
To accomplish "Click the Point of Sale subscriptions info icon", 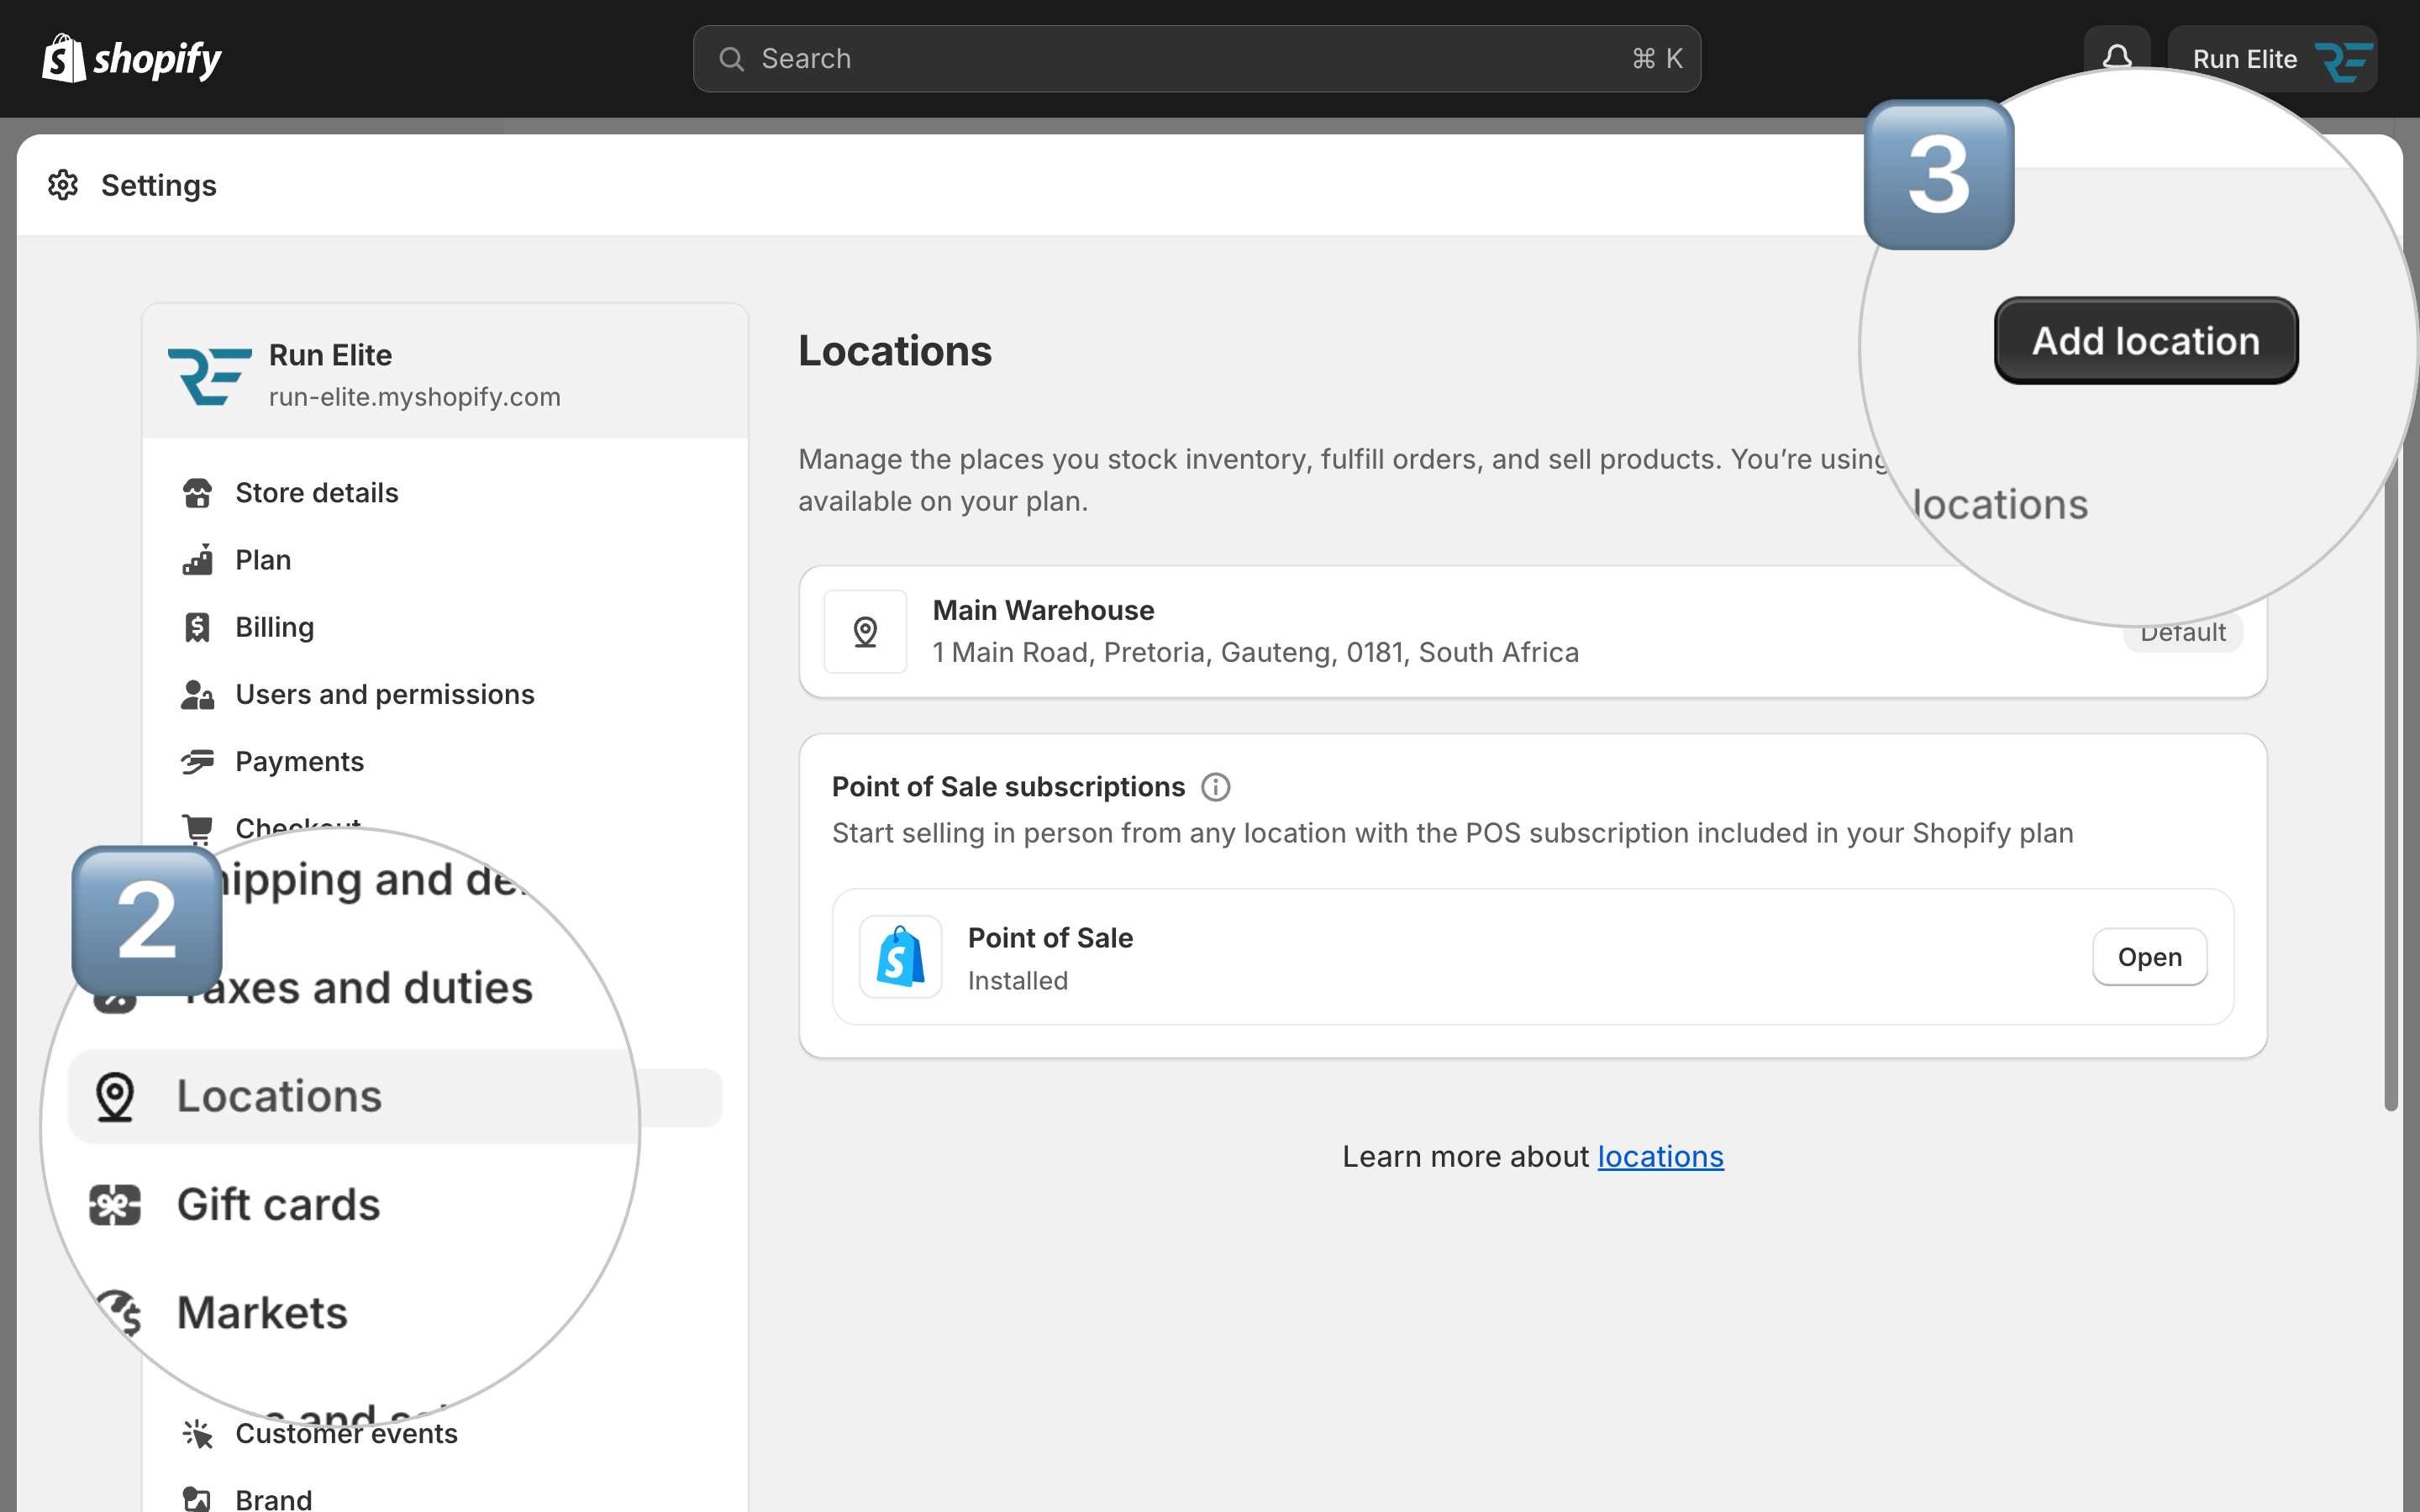I will tap(1215, 787).
